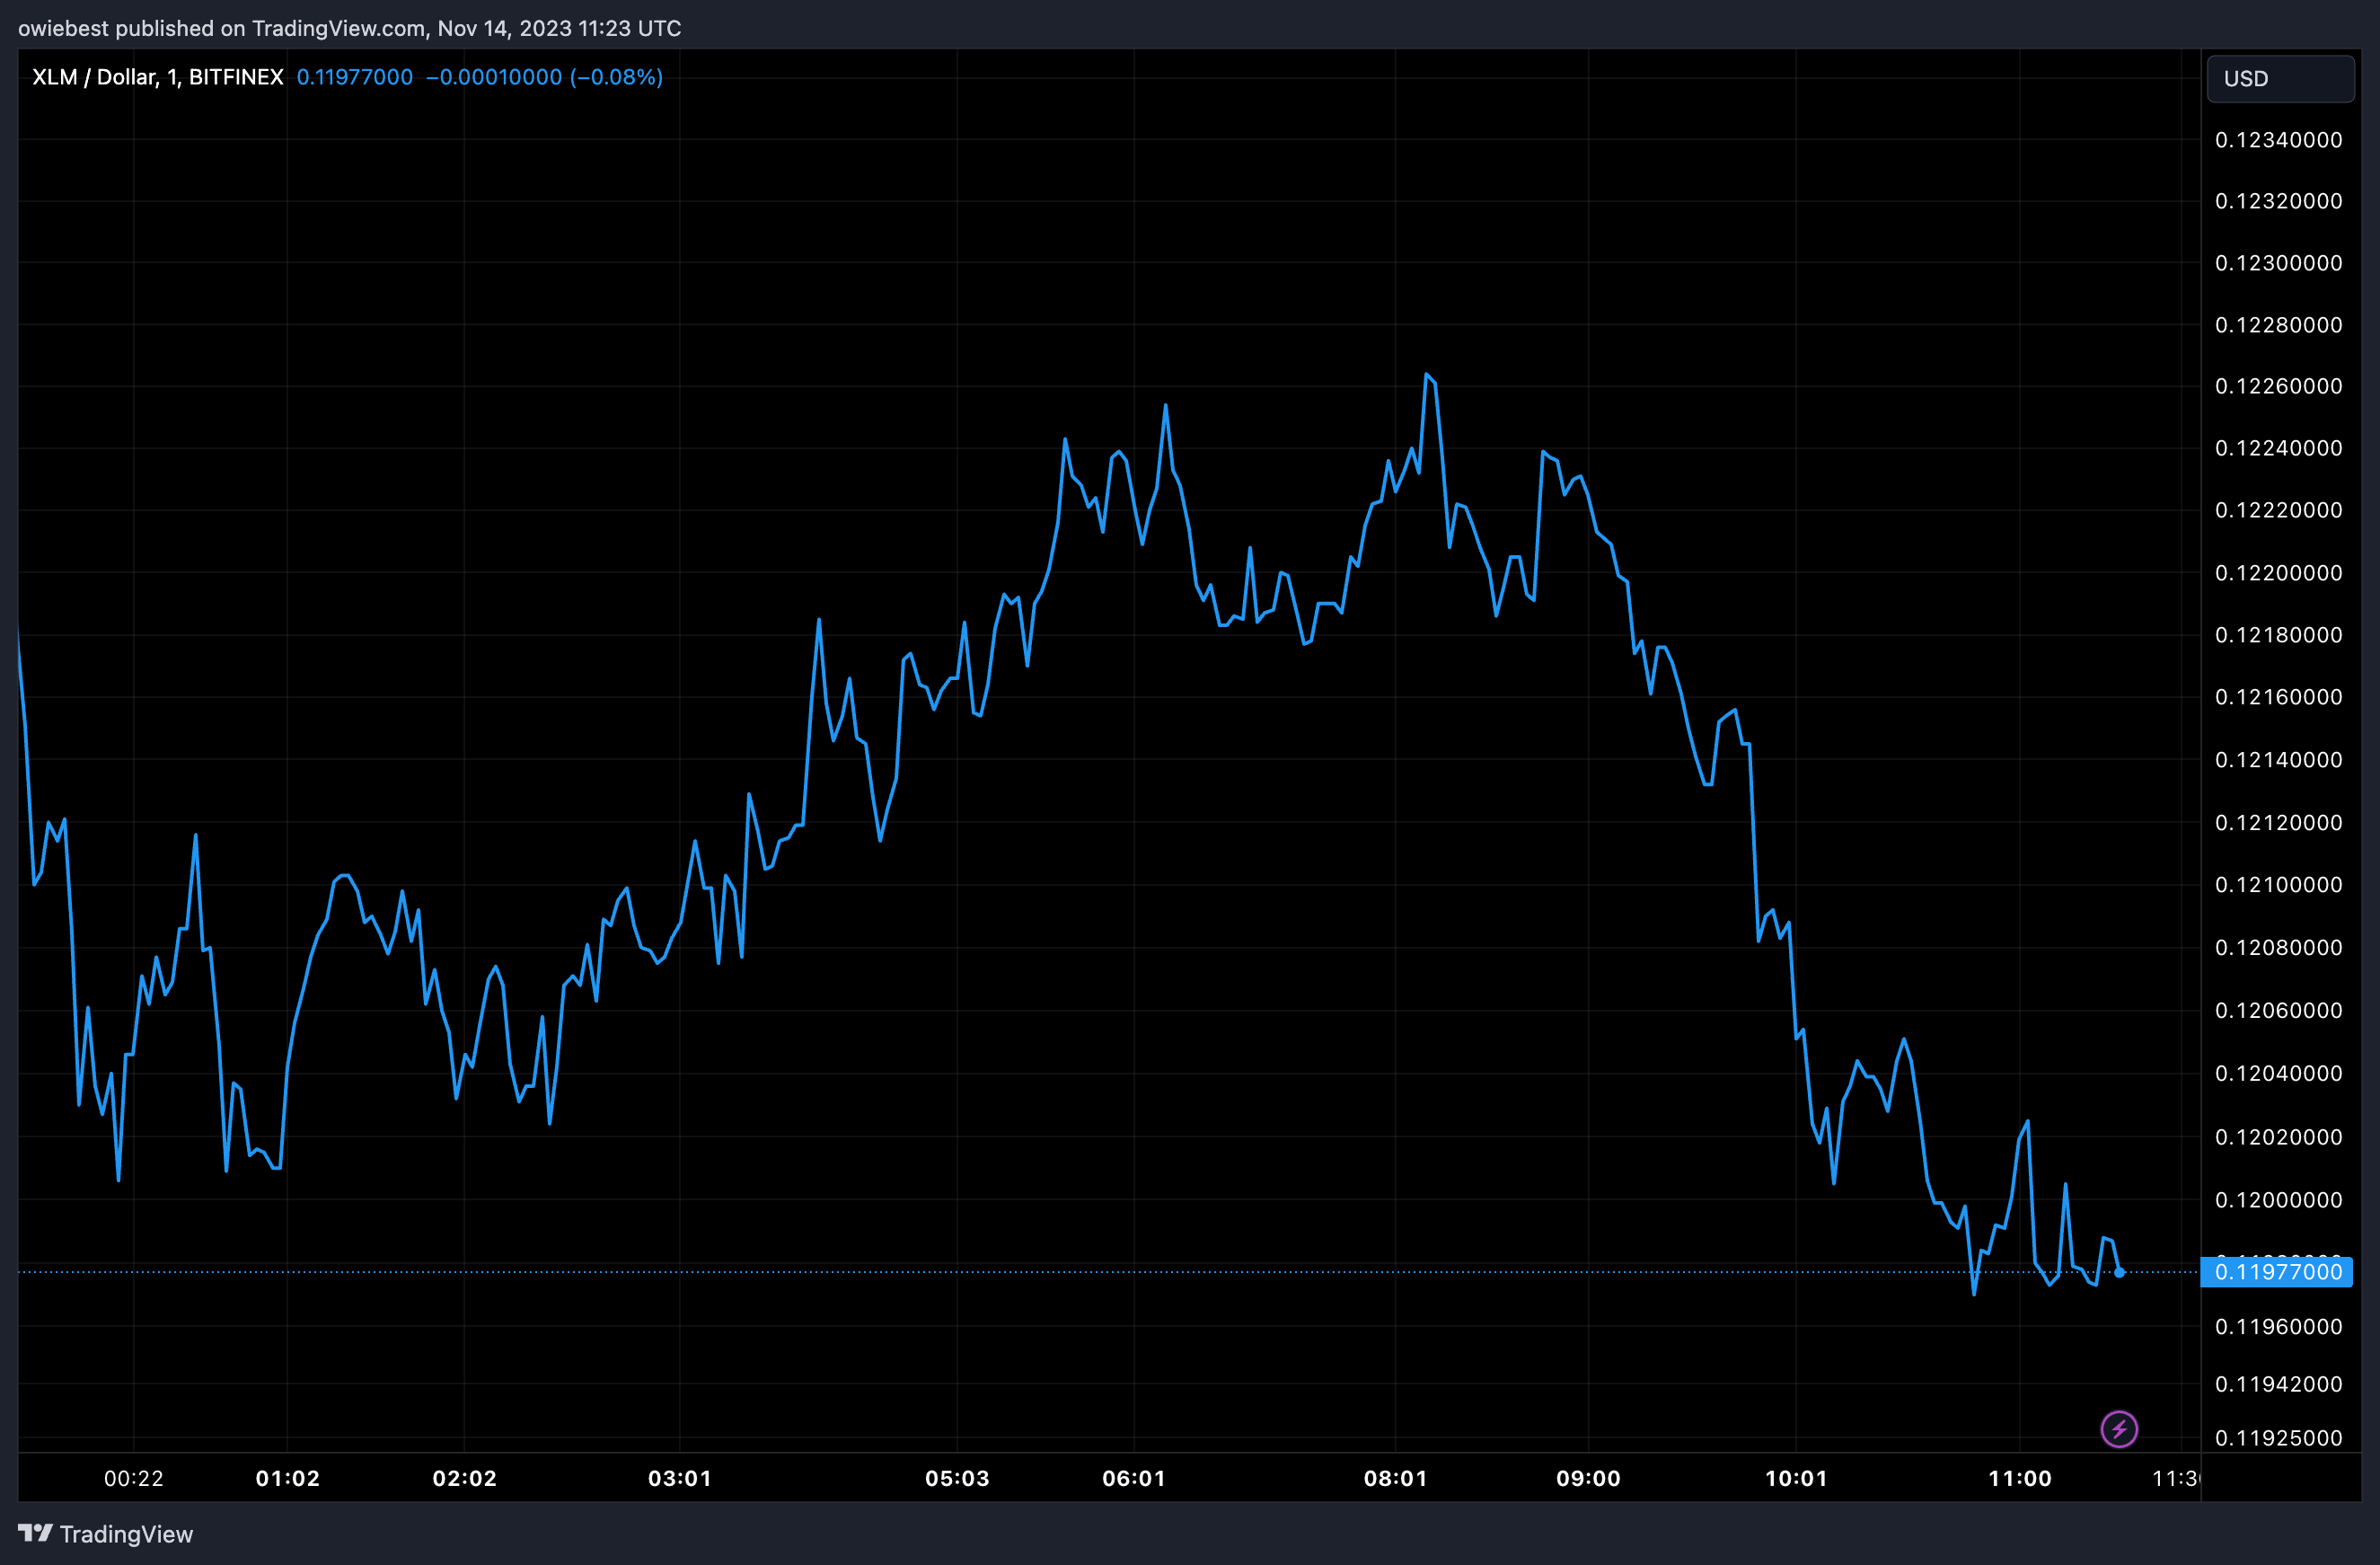Click the 08:01 time axis label
The width and height of the screenshot is (2380, 1565).
[x=1396, y=1478]
